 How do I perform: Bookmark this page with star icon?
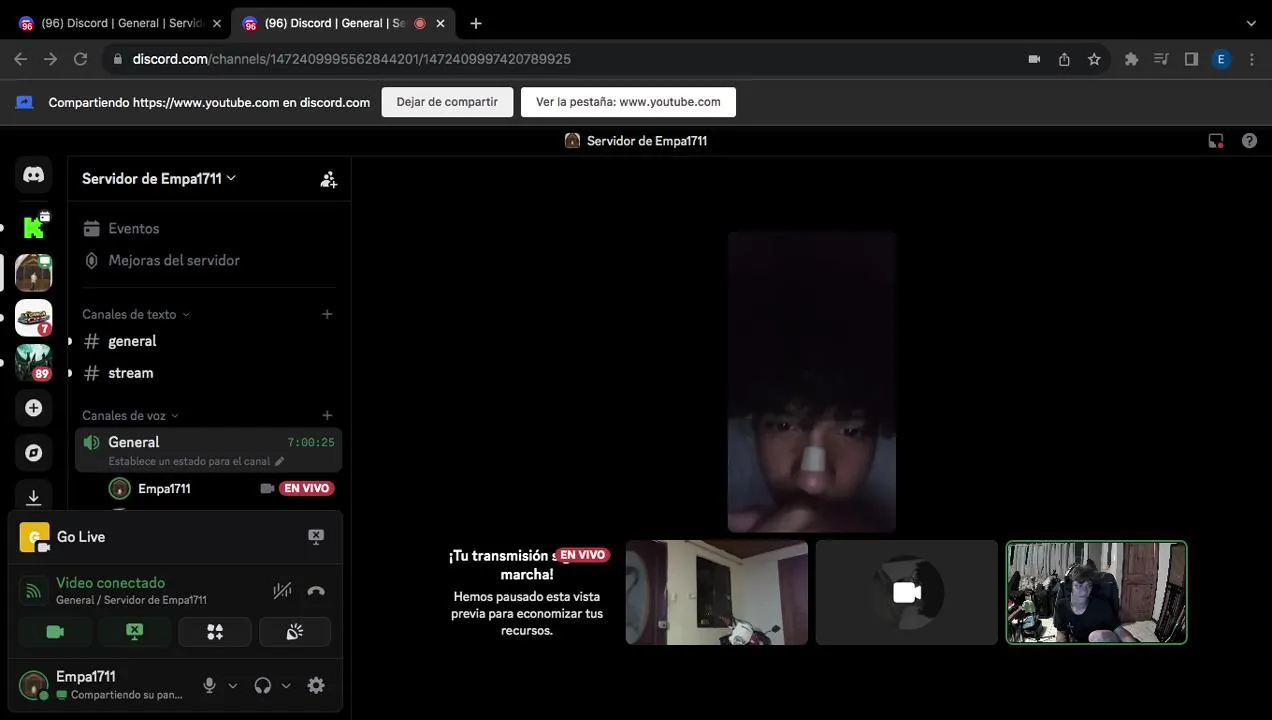(x=1094, y=59)
